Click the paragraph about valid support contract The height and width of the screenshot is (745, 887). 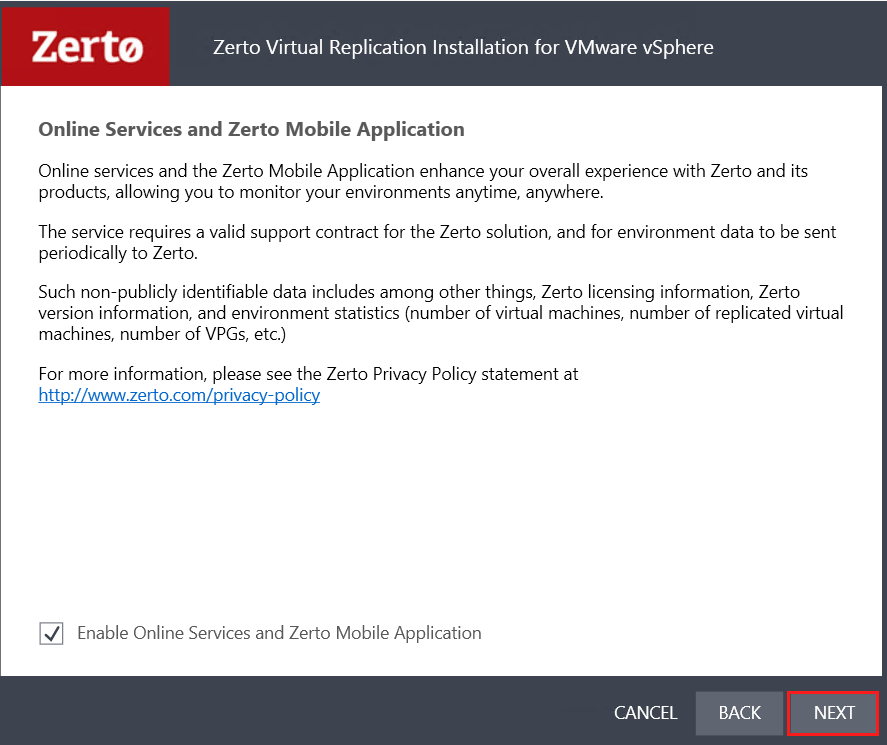[437, 242]
